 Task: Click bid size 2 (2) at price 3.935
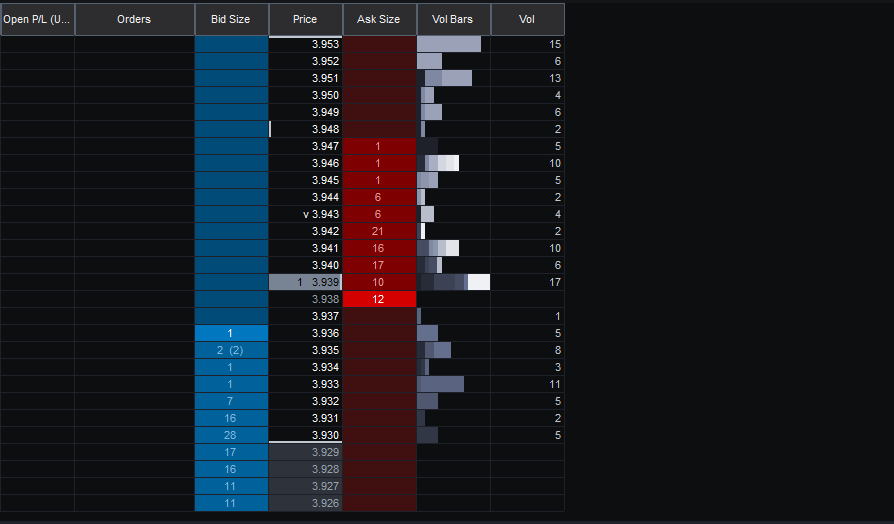click(231, 350)
